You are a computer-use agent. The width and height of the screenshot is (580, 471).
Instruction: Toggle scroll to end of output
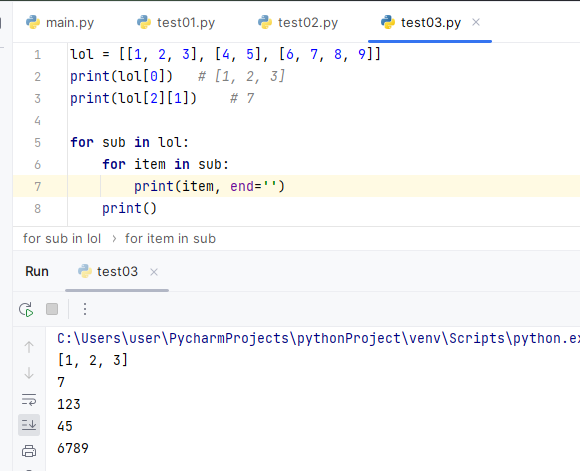tap(29, 425)
